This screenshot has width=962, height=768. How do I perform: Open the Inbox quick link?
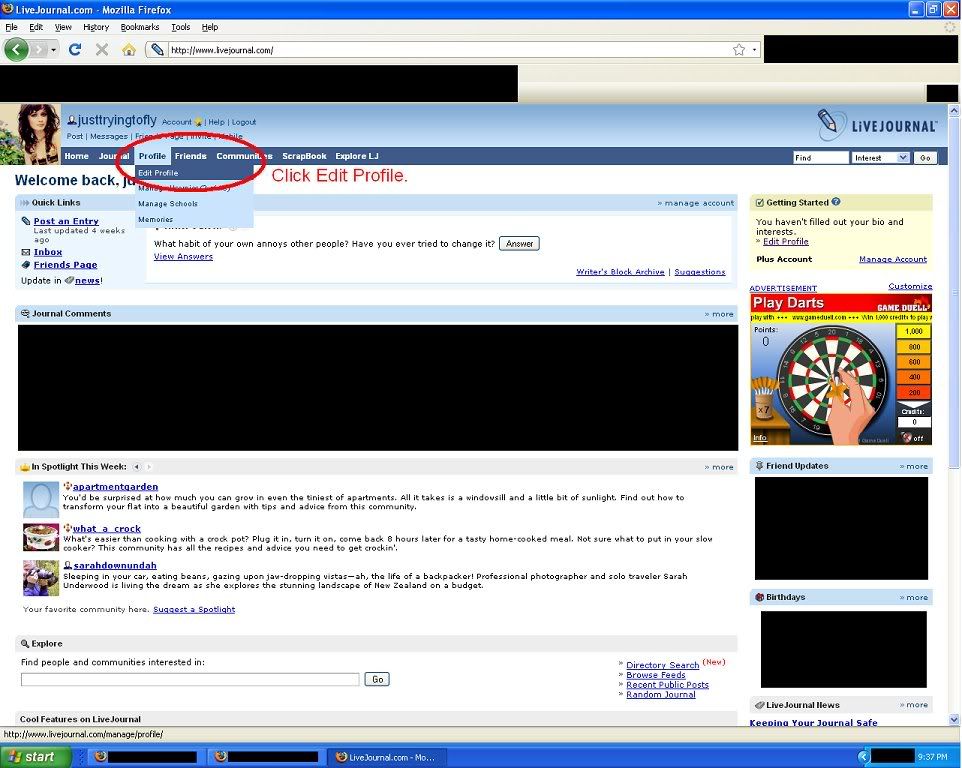pos(48,252)
